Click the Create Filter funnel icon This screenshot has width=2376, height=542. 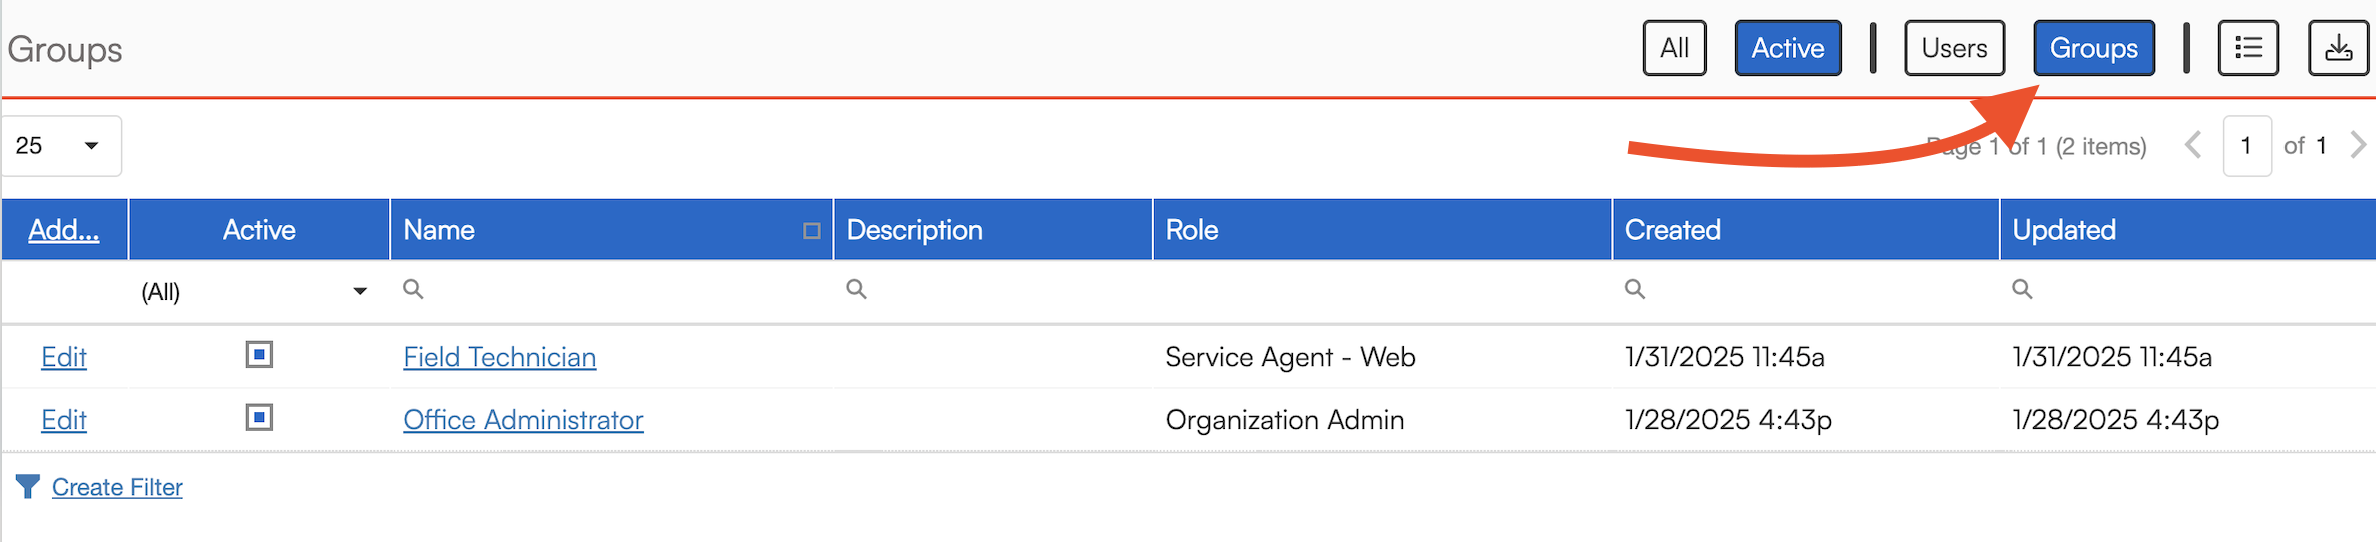(x=28, y=487)
